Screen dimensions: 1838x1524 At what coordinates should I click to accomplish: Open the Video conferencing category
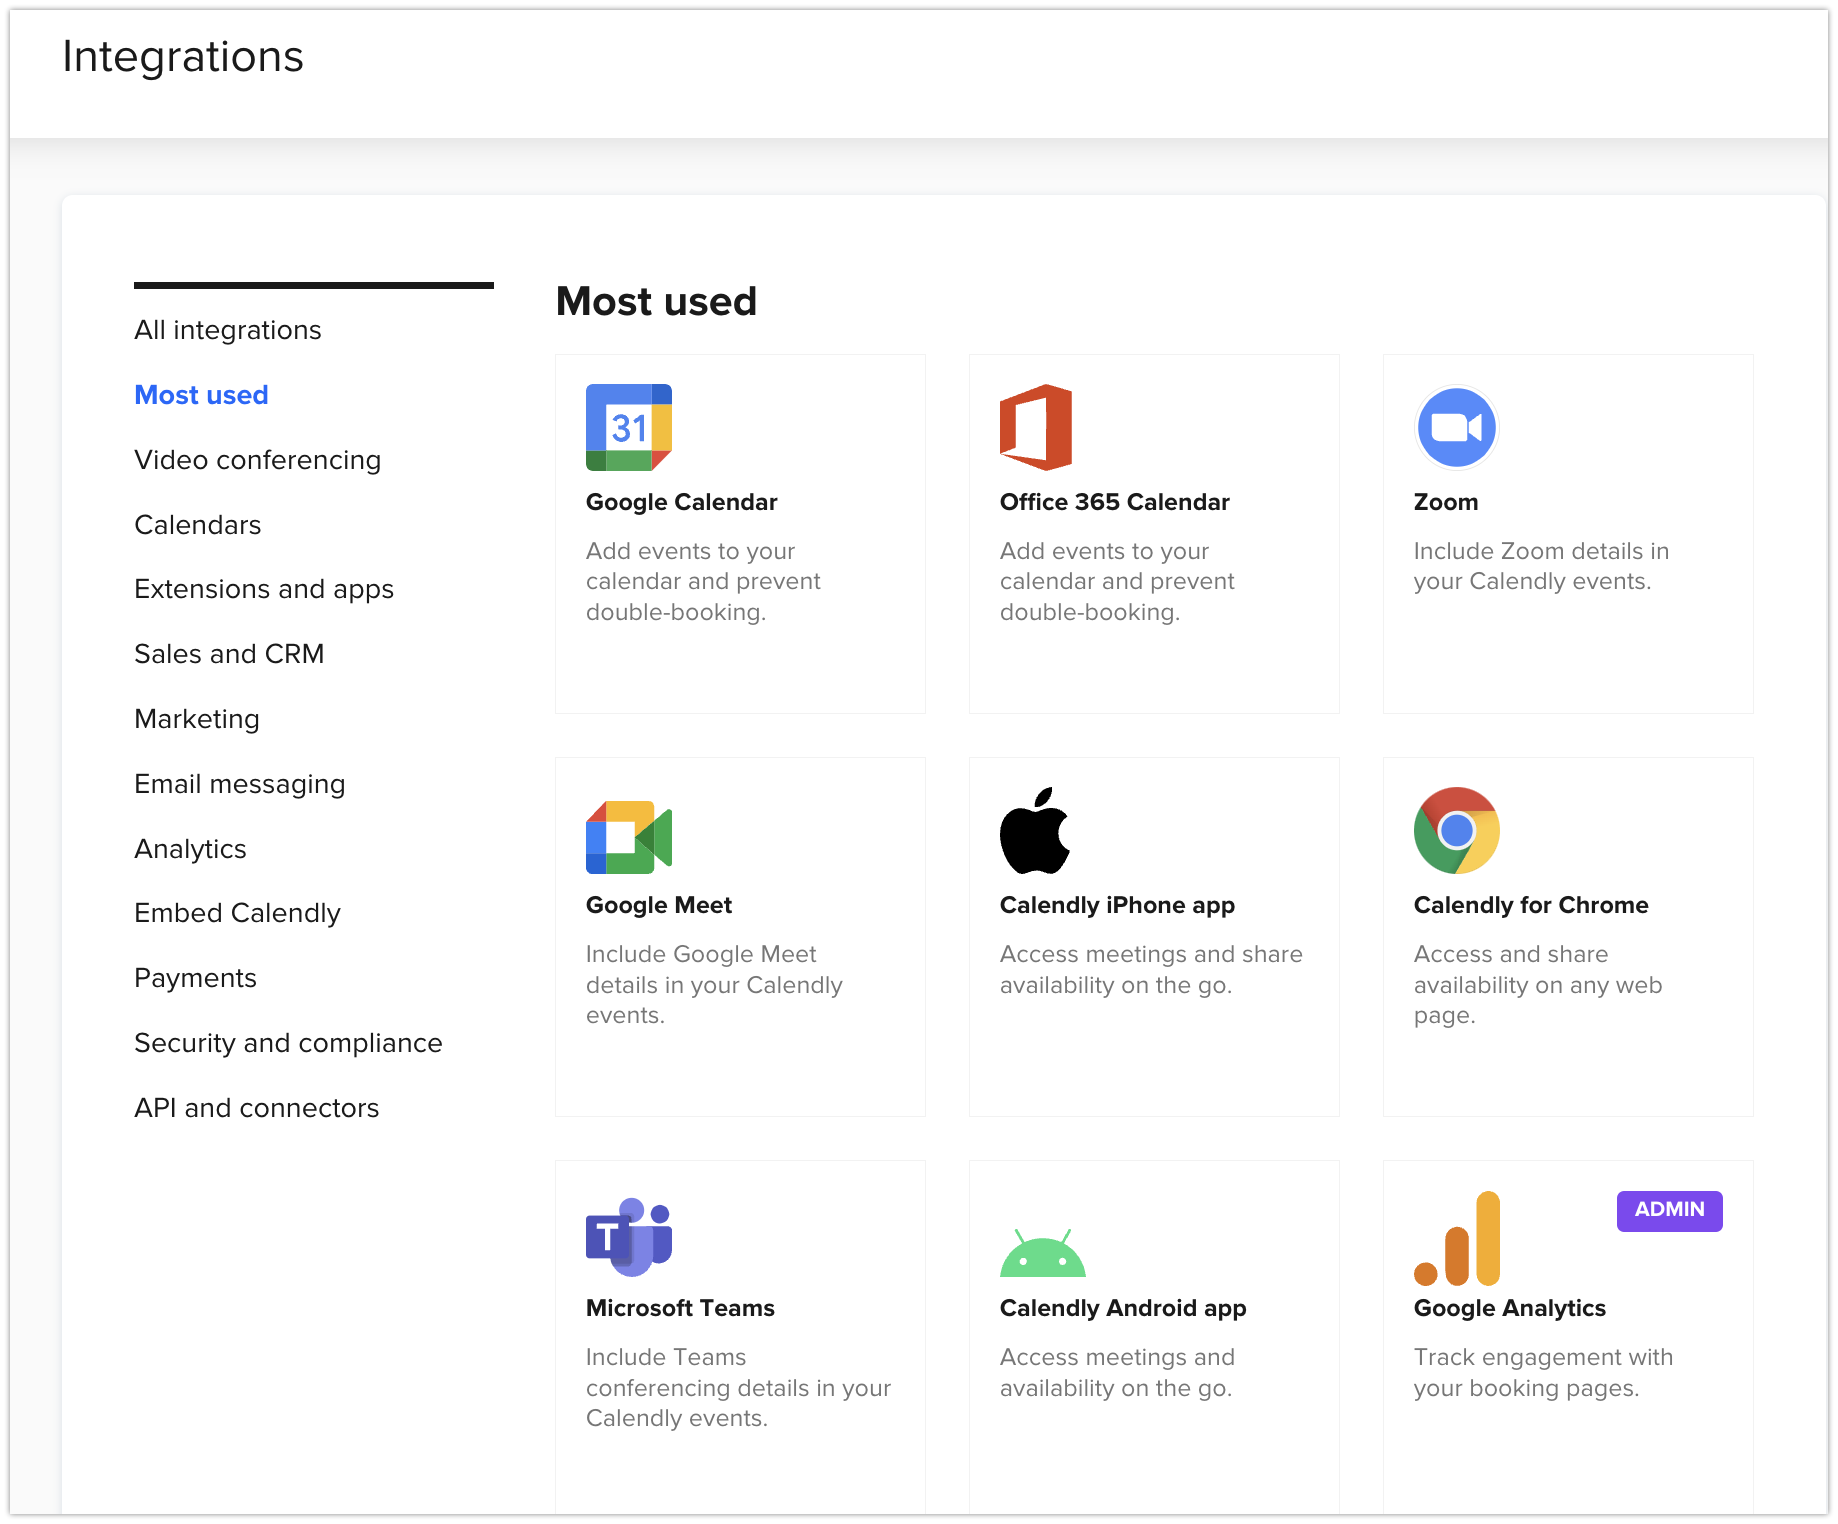258,460
